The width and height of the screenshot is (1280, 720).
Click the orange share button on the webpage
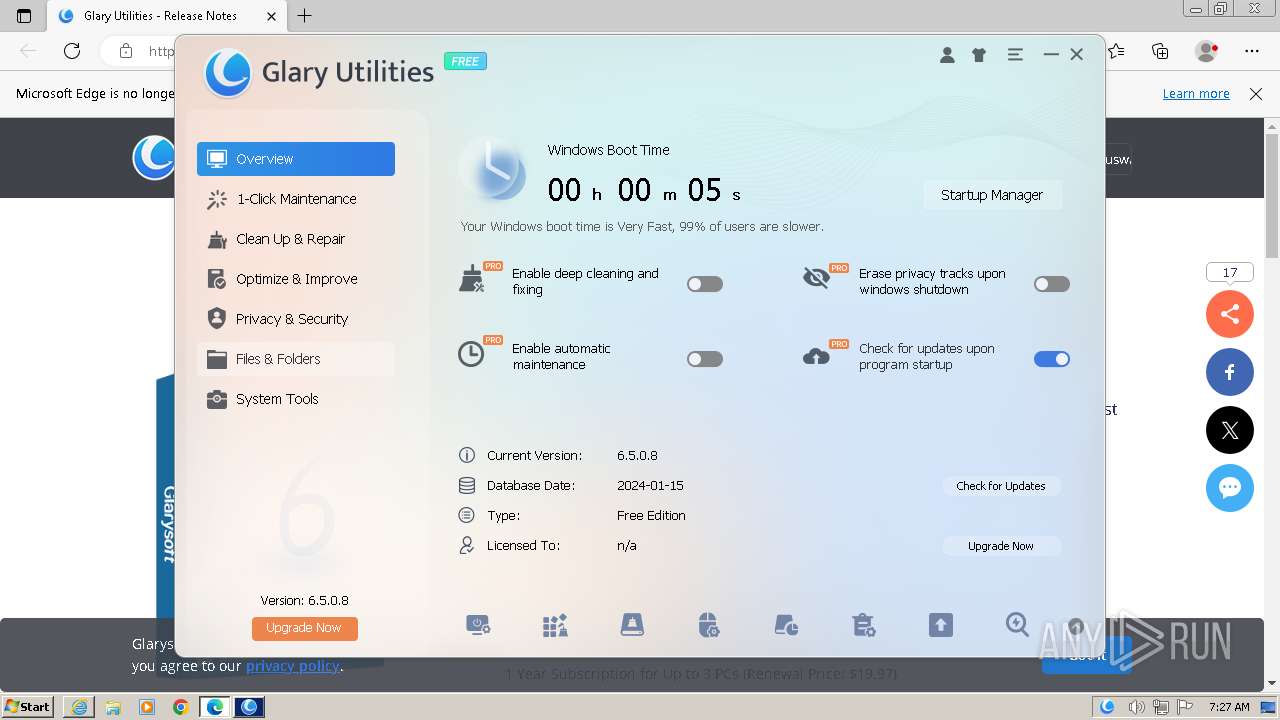tap(1230, 314)
